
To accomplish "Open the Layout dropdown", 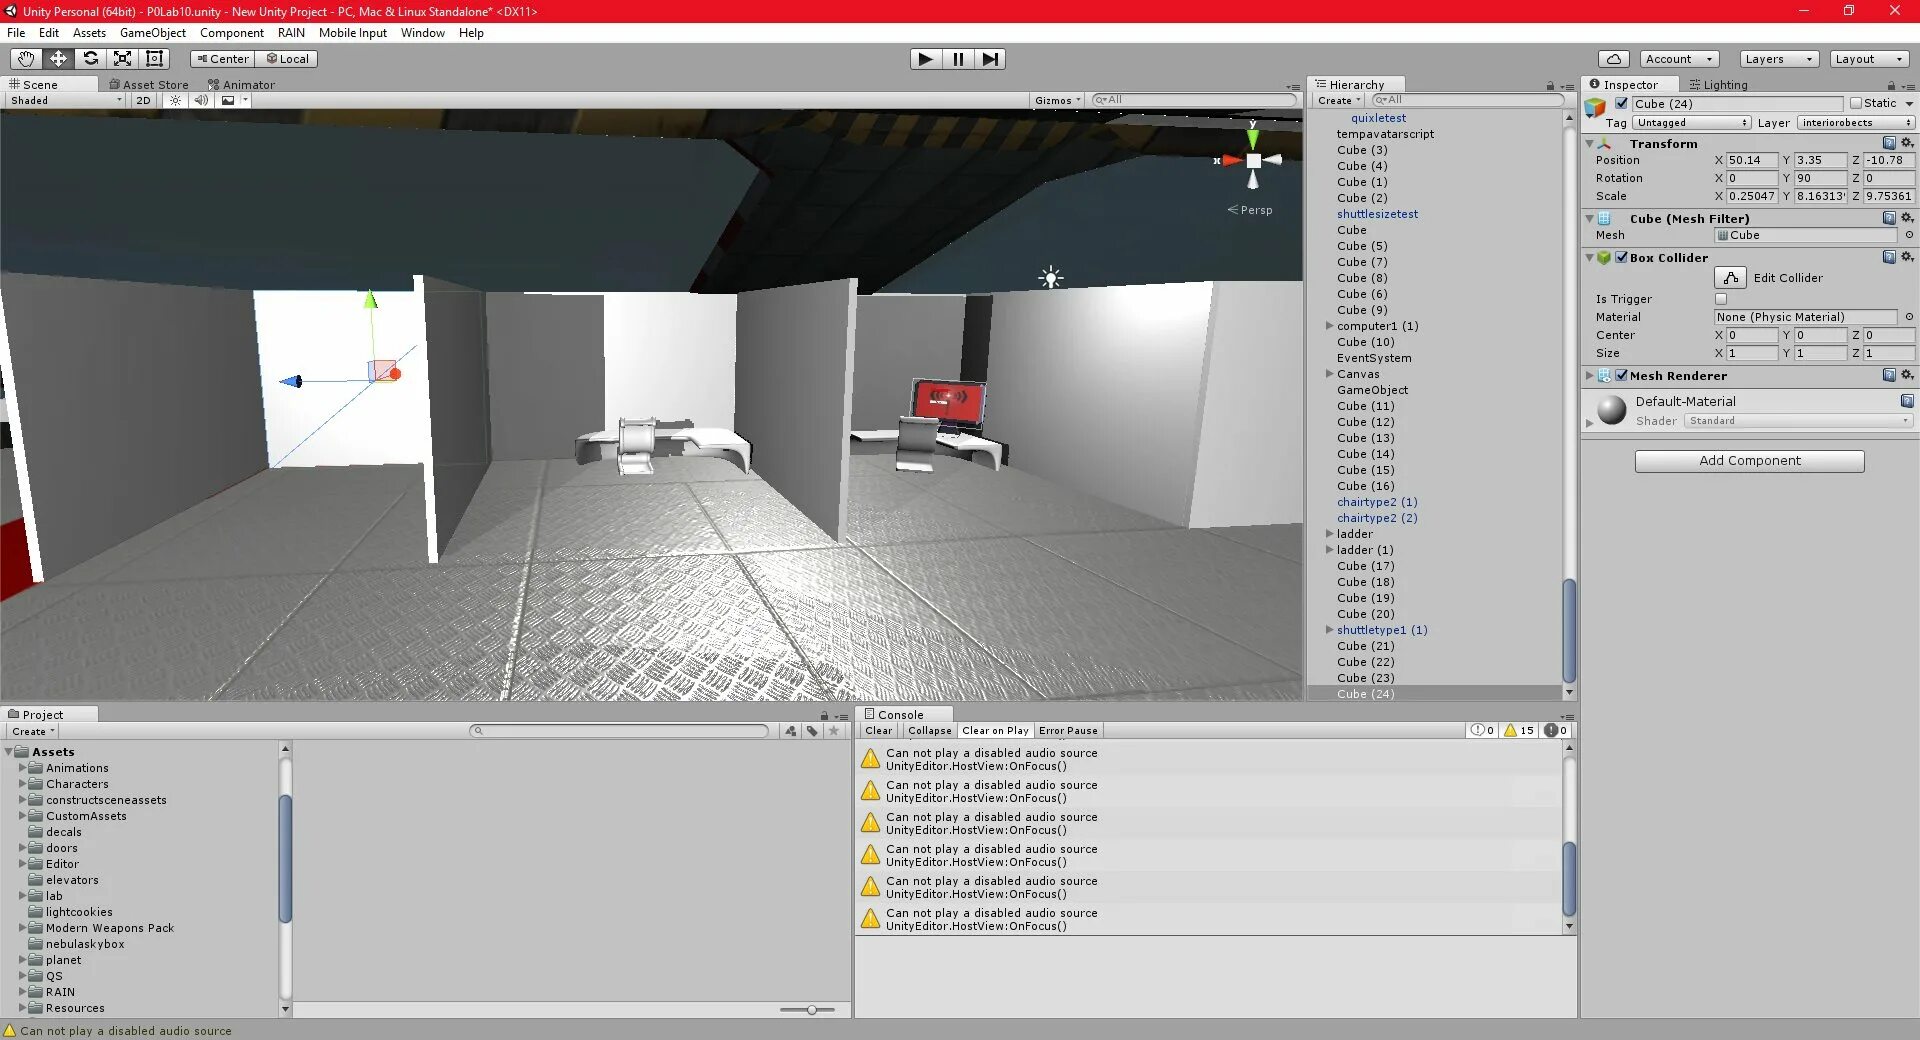I will [1869, 59].
